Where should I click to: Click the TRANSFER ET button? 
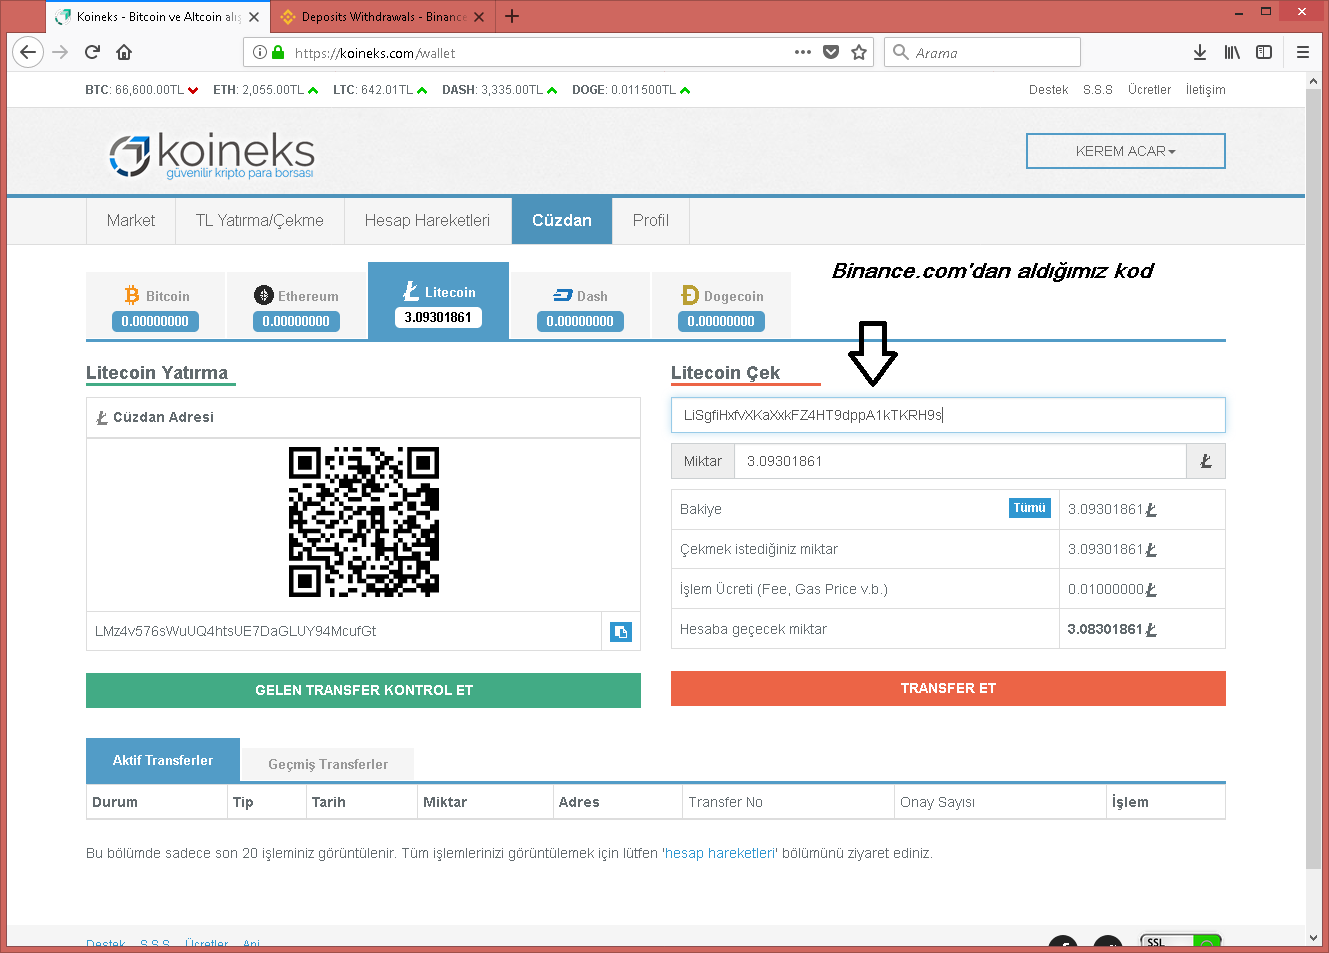pyautogui.click(x=948, y=689)
